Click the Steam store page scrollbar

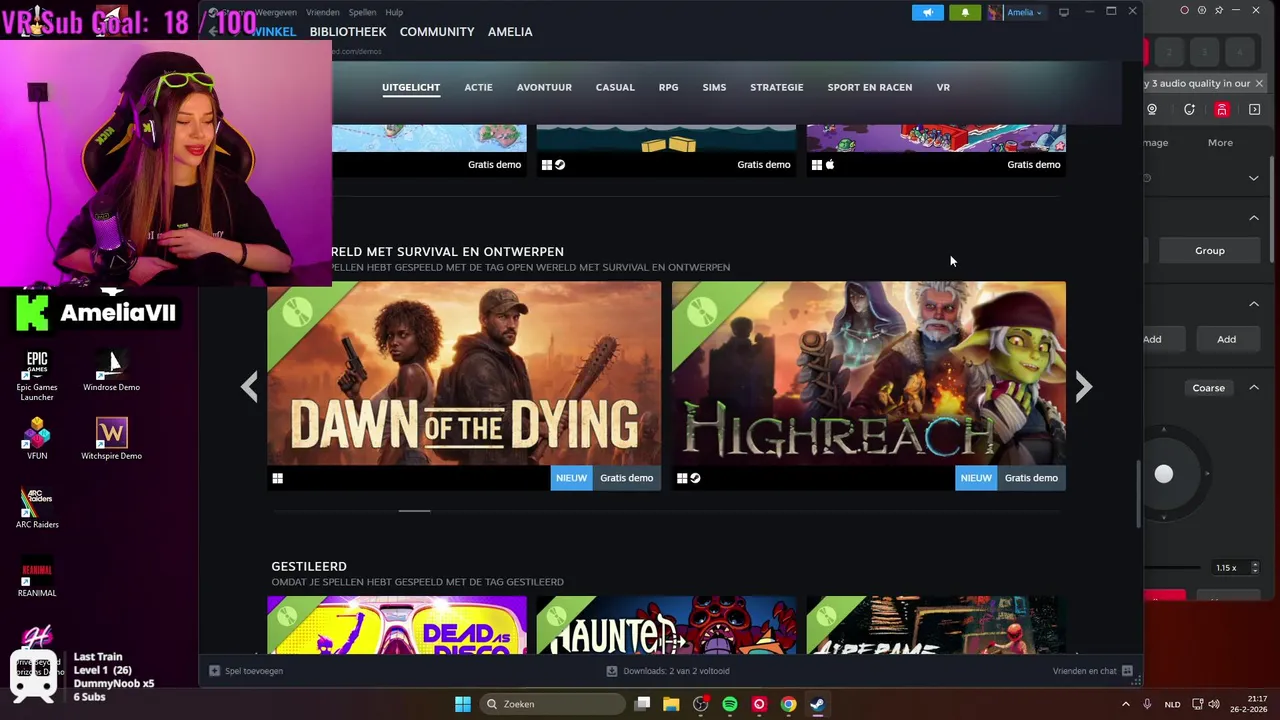point(1138,494)
